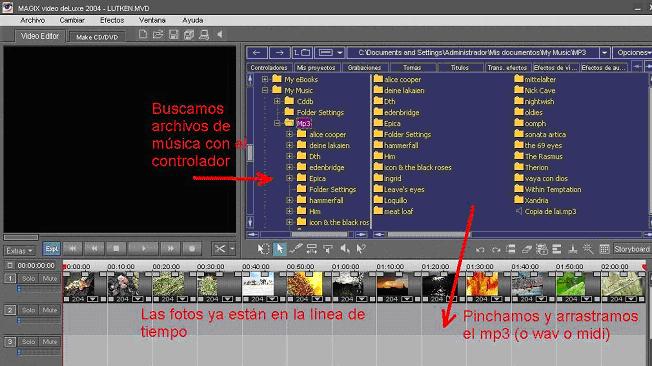
Task: Open the Archivo menu
Action: point(32,20)
